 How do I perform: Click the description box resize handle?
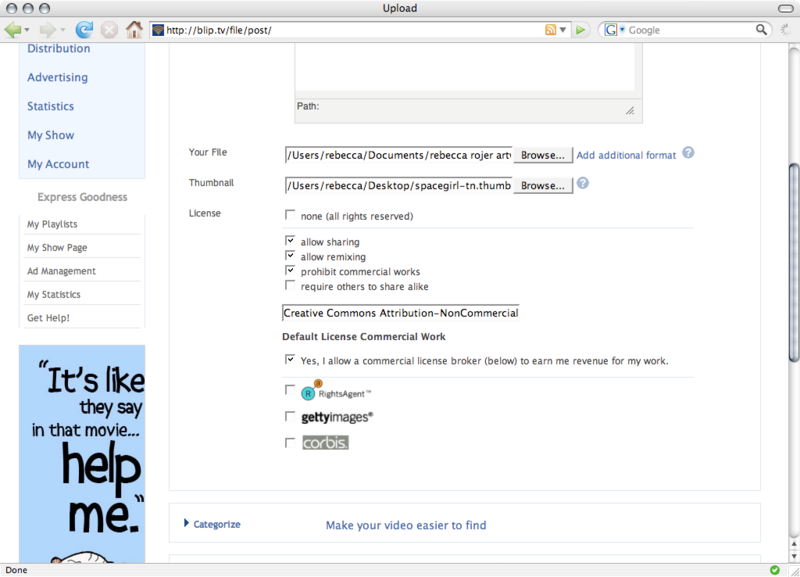630,110
